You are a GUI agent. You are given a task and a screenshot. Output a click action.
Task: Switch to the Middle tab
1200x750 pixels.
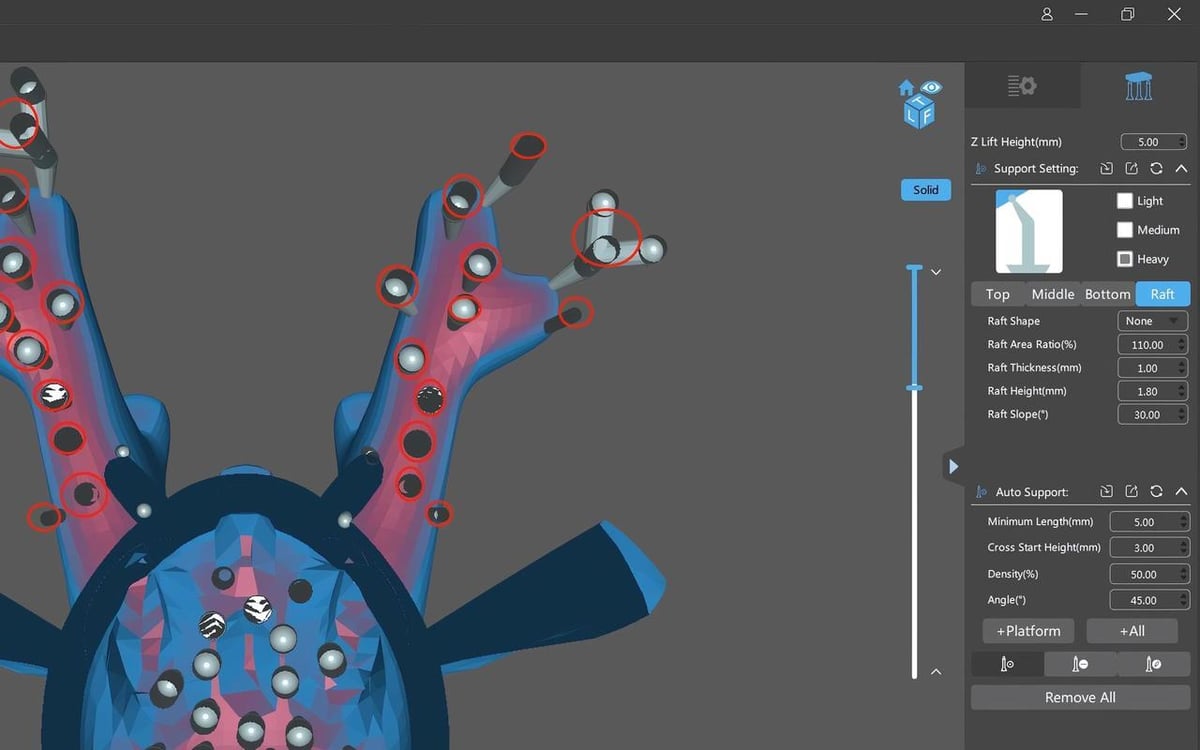1053,294
